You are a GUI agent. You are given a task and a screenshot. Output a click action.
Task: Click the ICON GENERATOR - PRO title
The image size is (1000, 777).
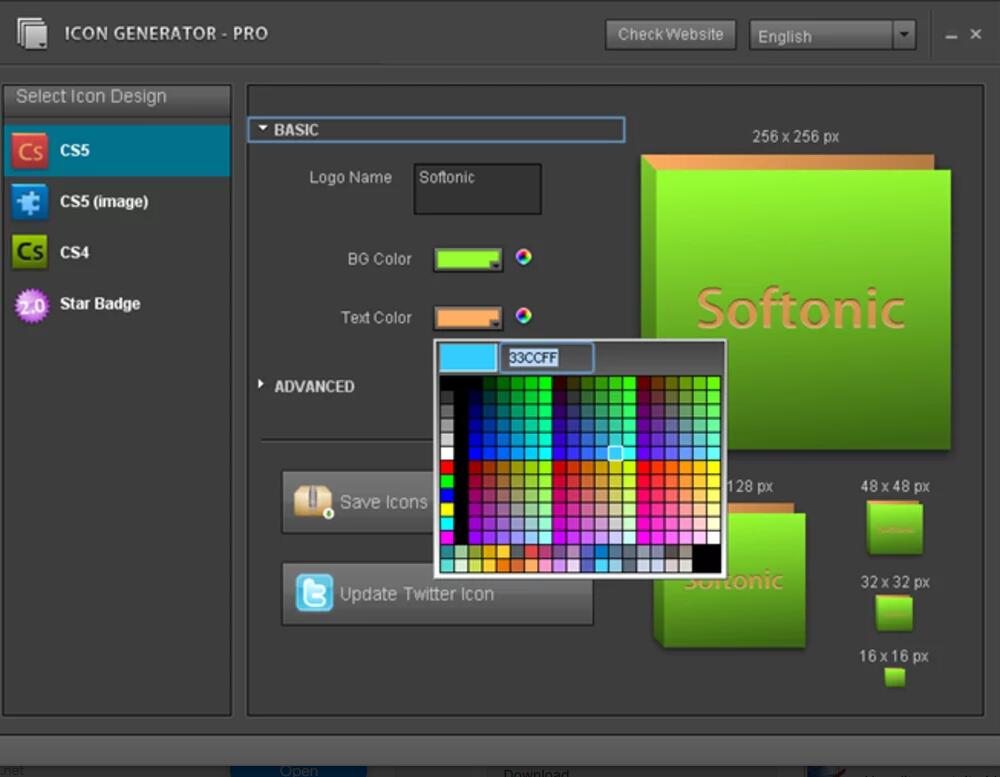click(166, 33)
